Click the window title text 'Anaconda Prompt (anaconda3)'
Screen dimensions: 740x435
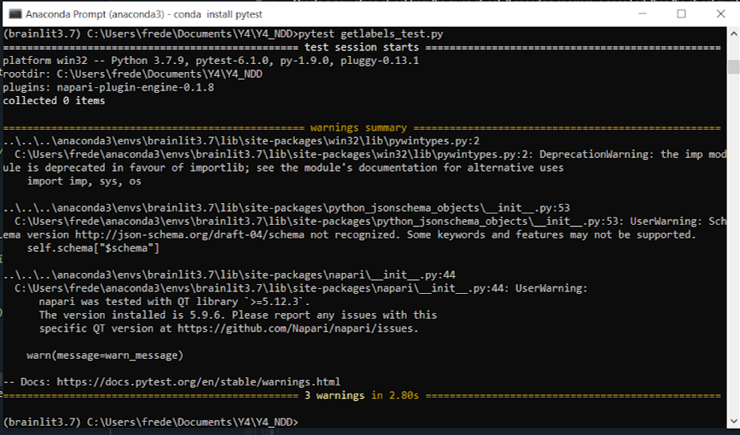pos(94,14)
